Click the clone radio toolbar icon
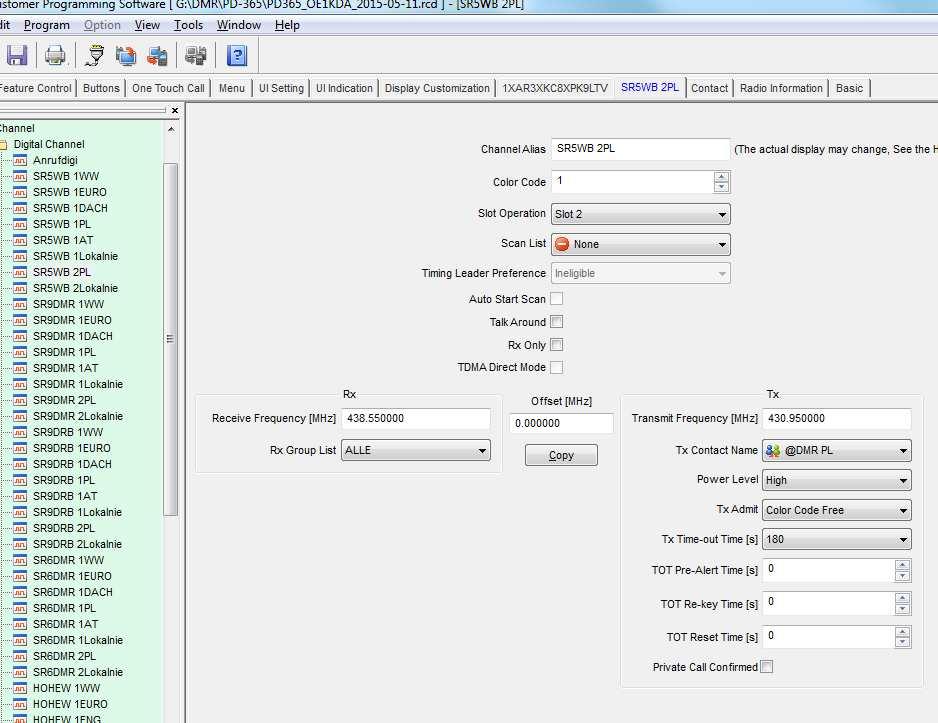Screen dimensions: 938x723 click(x=195, y=56)
